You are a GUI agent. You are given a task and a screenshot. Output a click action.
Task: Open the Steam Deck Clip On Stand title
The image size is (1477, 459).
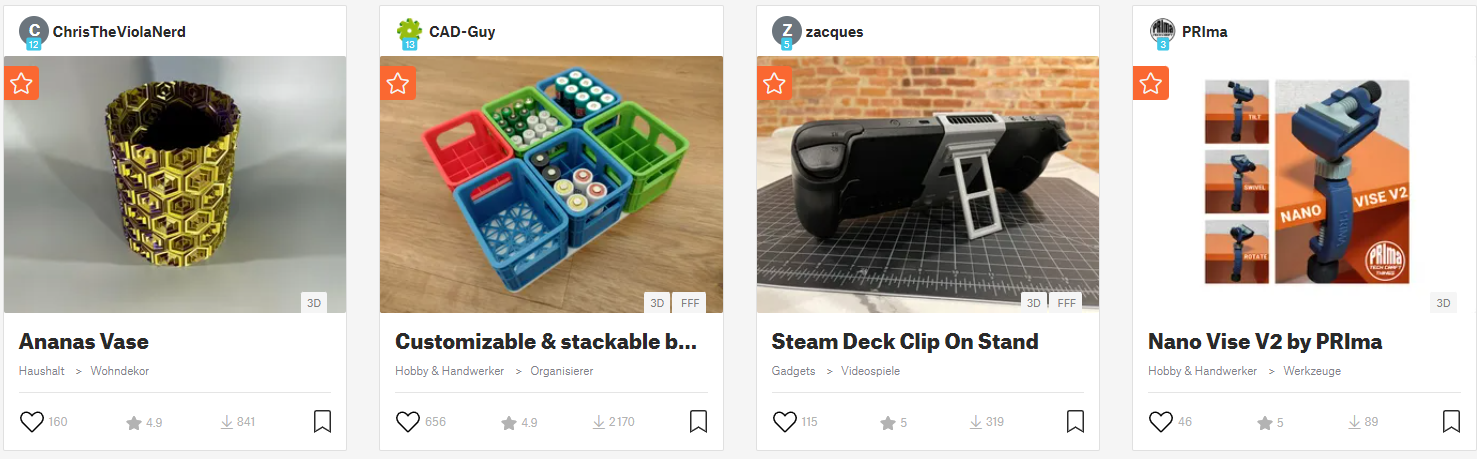click(905, 342)
